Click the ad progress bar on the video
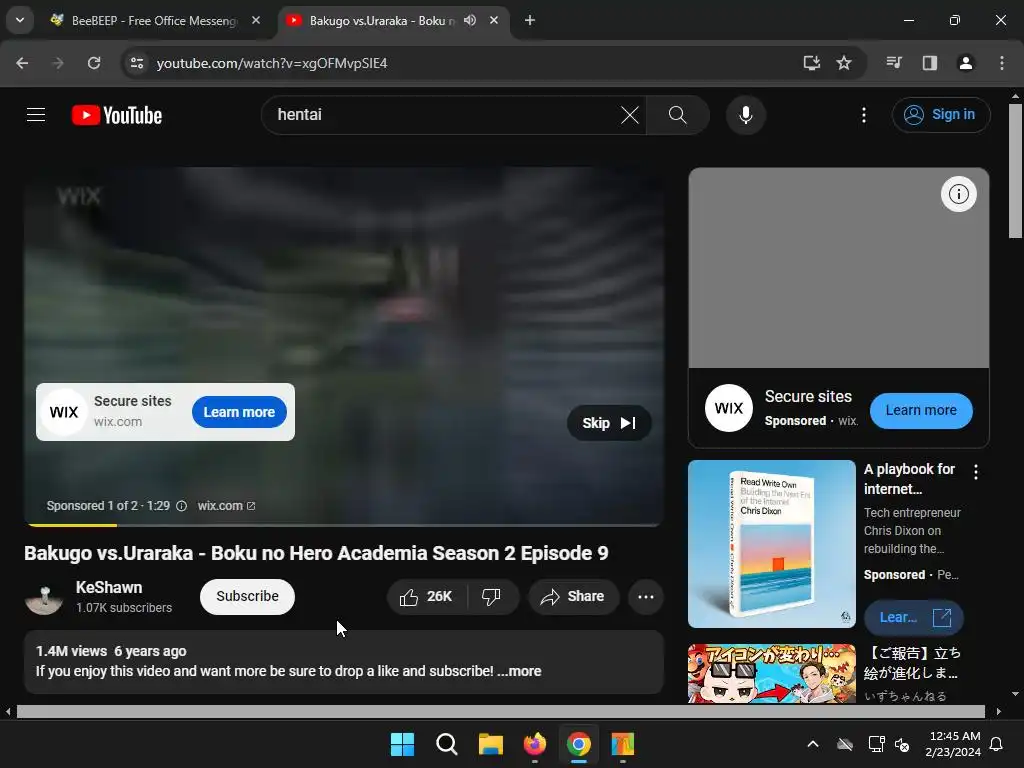 coord(344,524)
